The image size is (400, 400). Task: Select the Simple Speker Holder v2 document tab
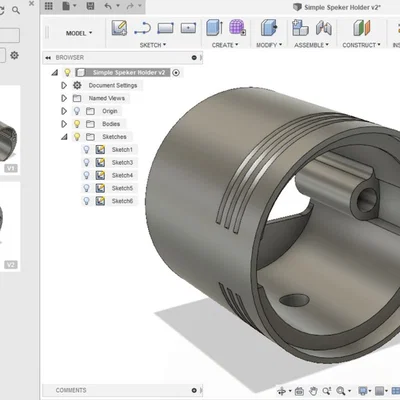[337, 7]
